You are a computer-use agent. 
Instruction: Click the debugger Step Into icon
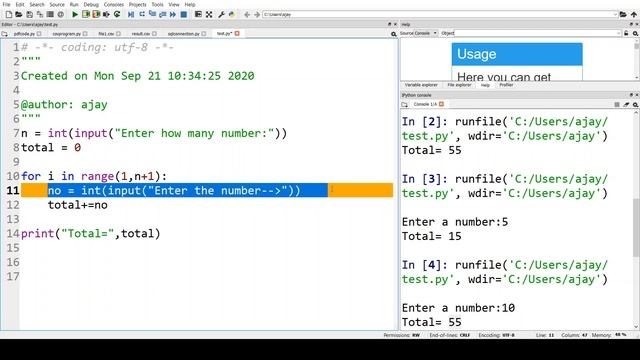[152, 15]
